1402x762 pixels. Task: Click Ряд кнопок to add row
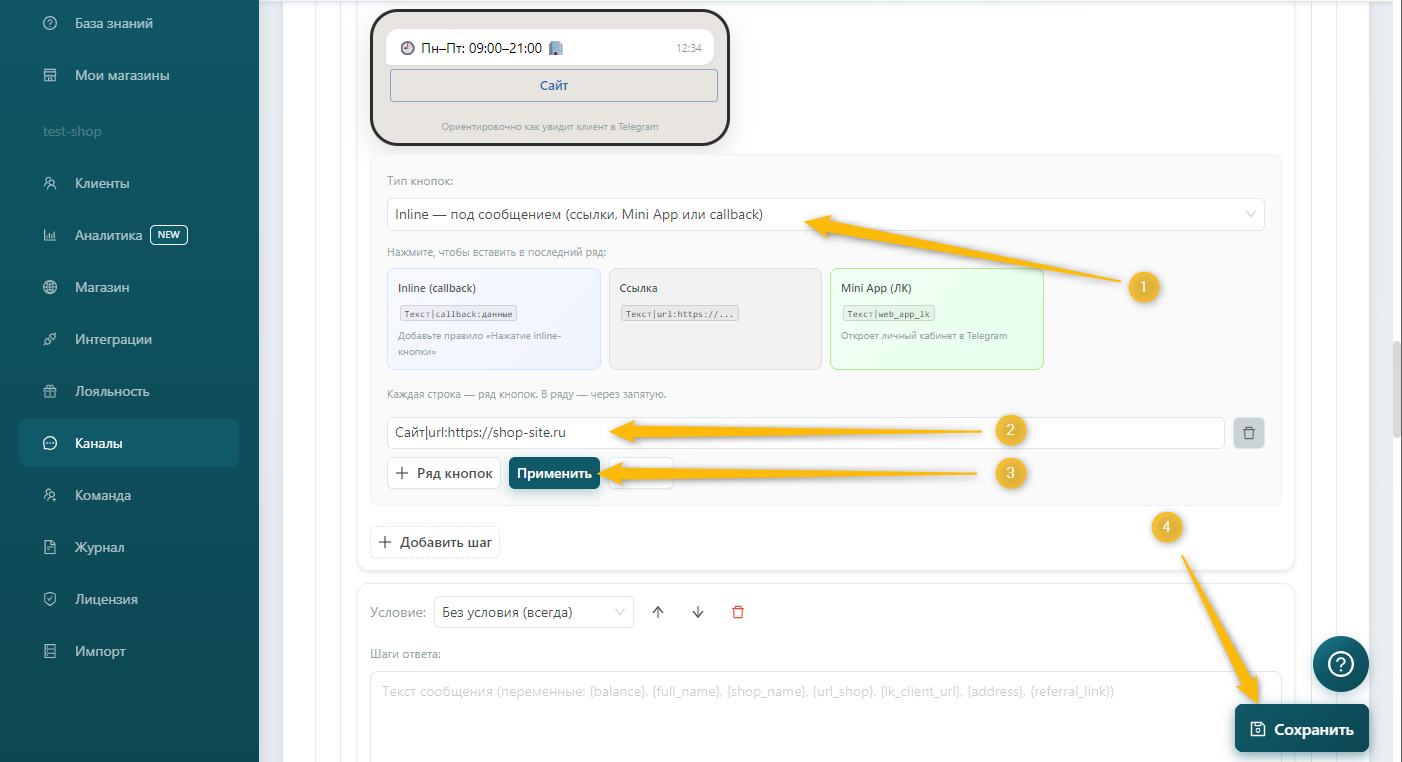click(444, 473)
